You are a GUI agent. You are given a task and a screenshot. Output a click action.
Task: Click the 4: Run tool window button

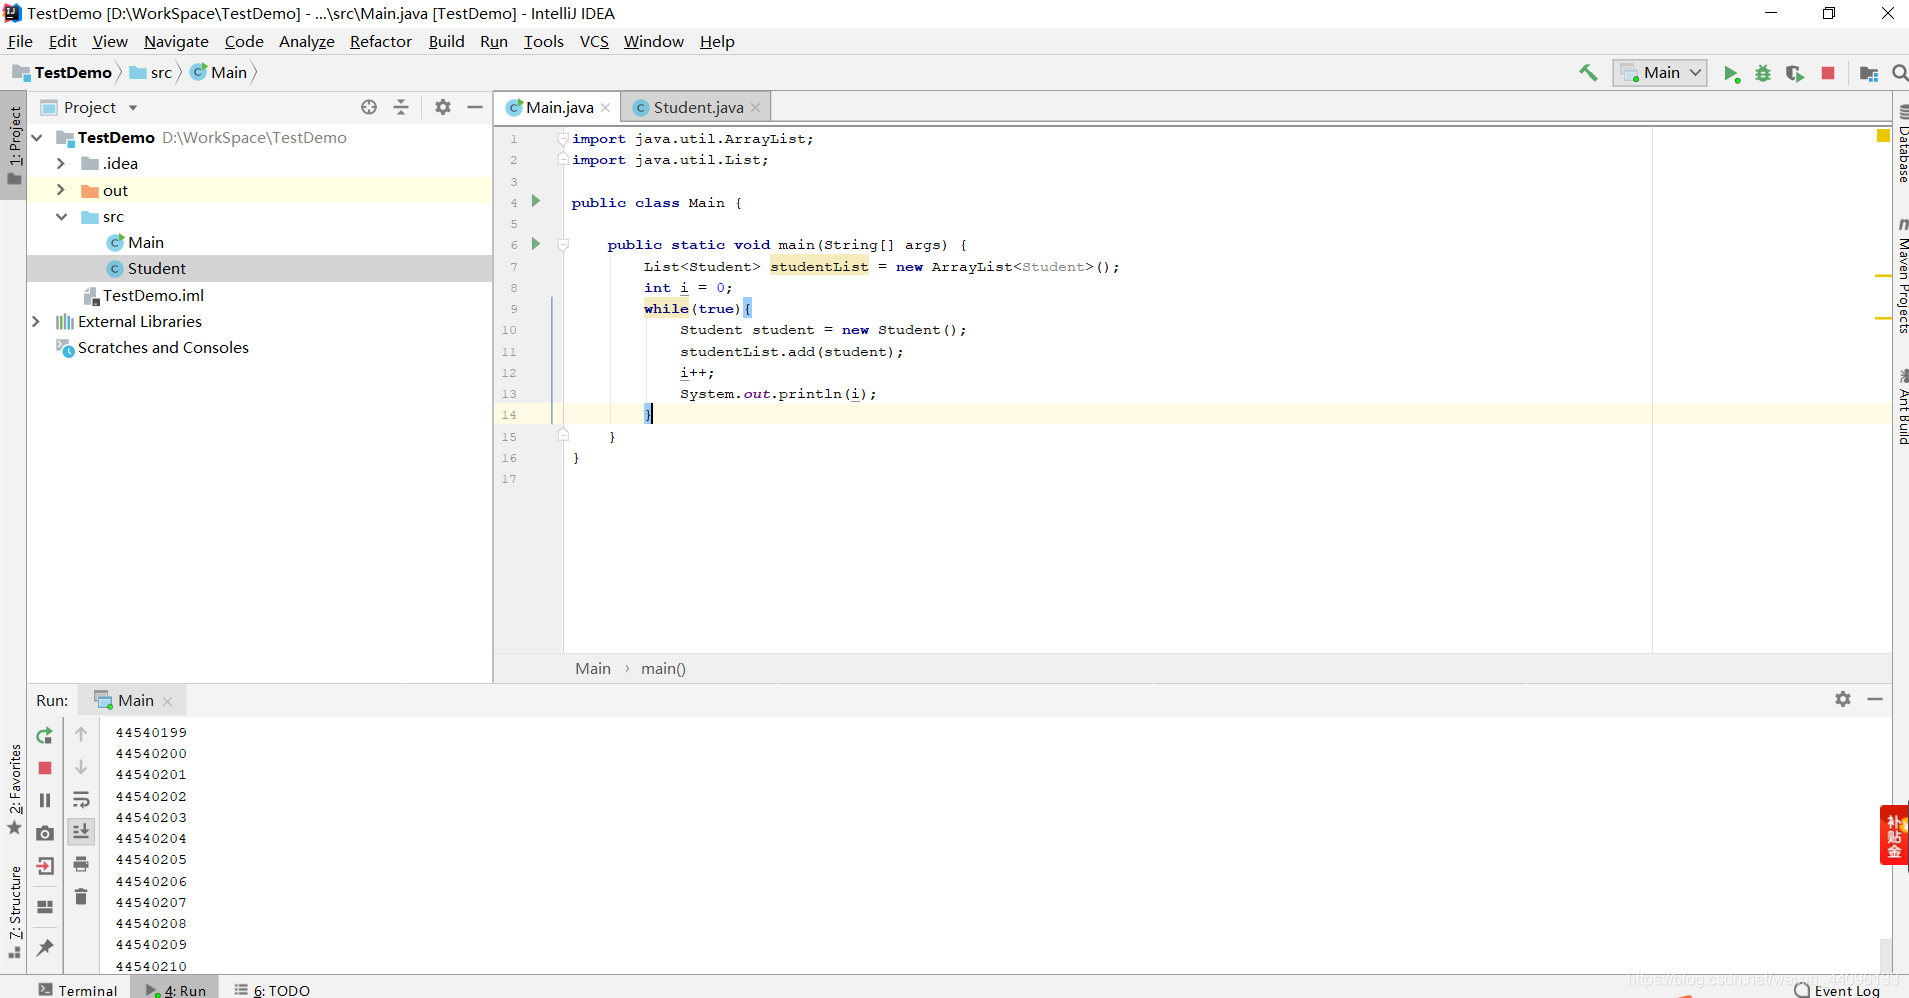176,989
